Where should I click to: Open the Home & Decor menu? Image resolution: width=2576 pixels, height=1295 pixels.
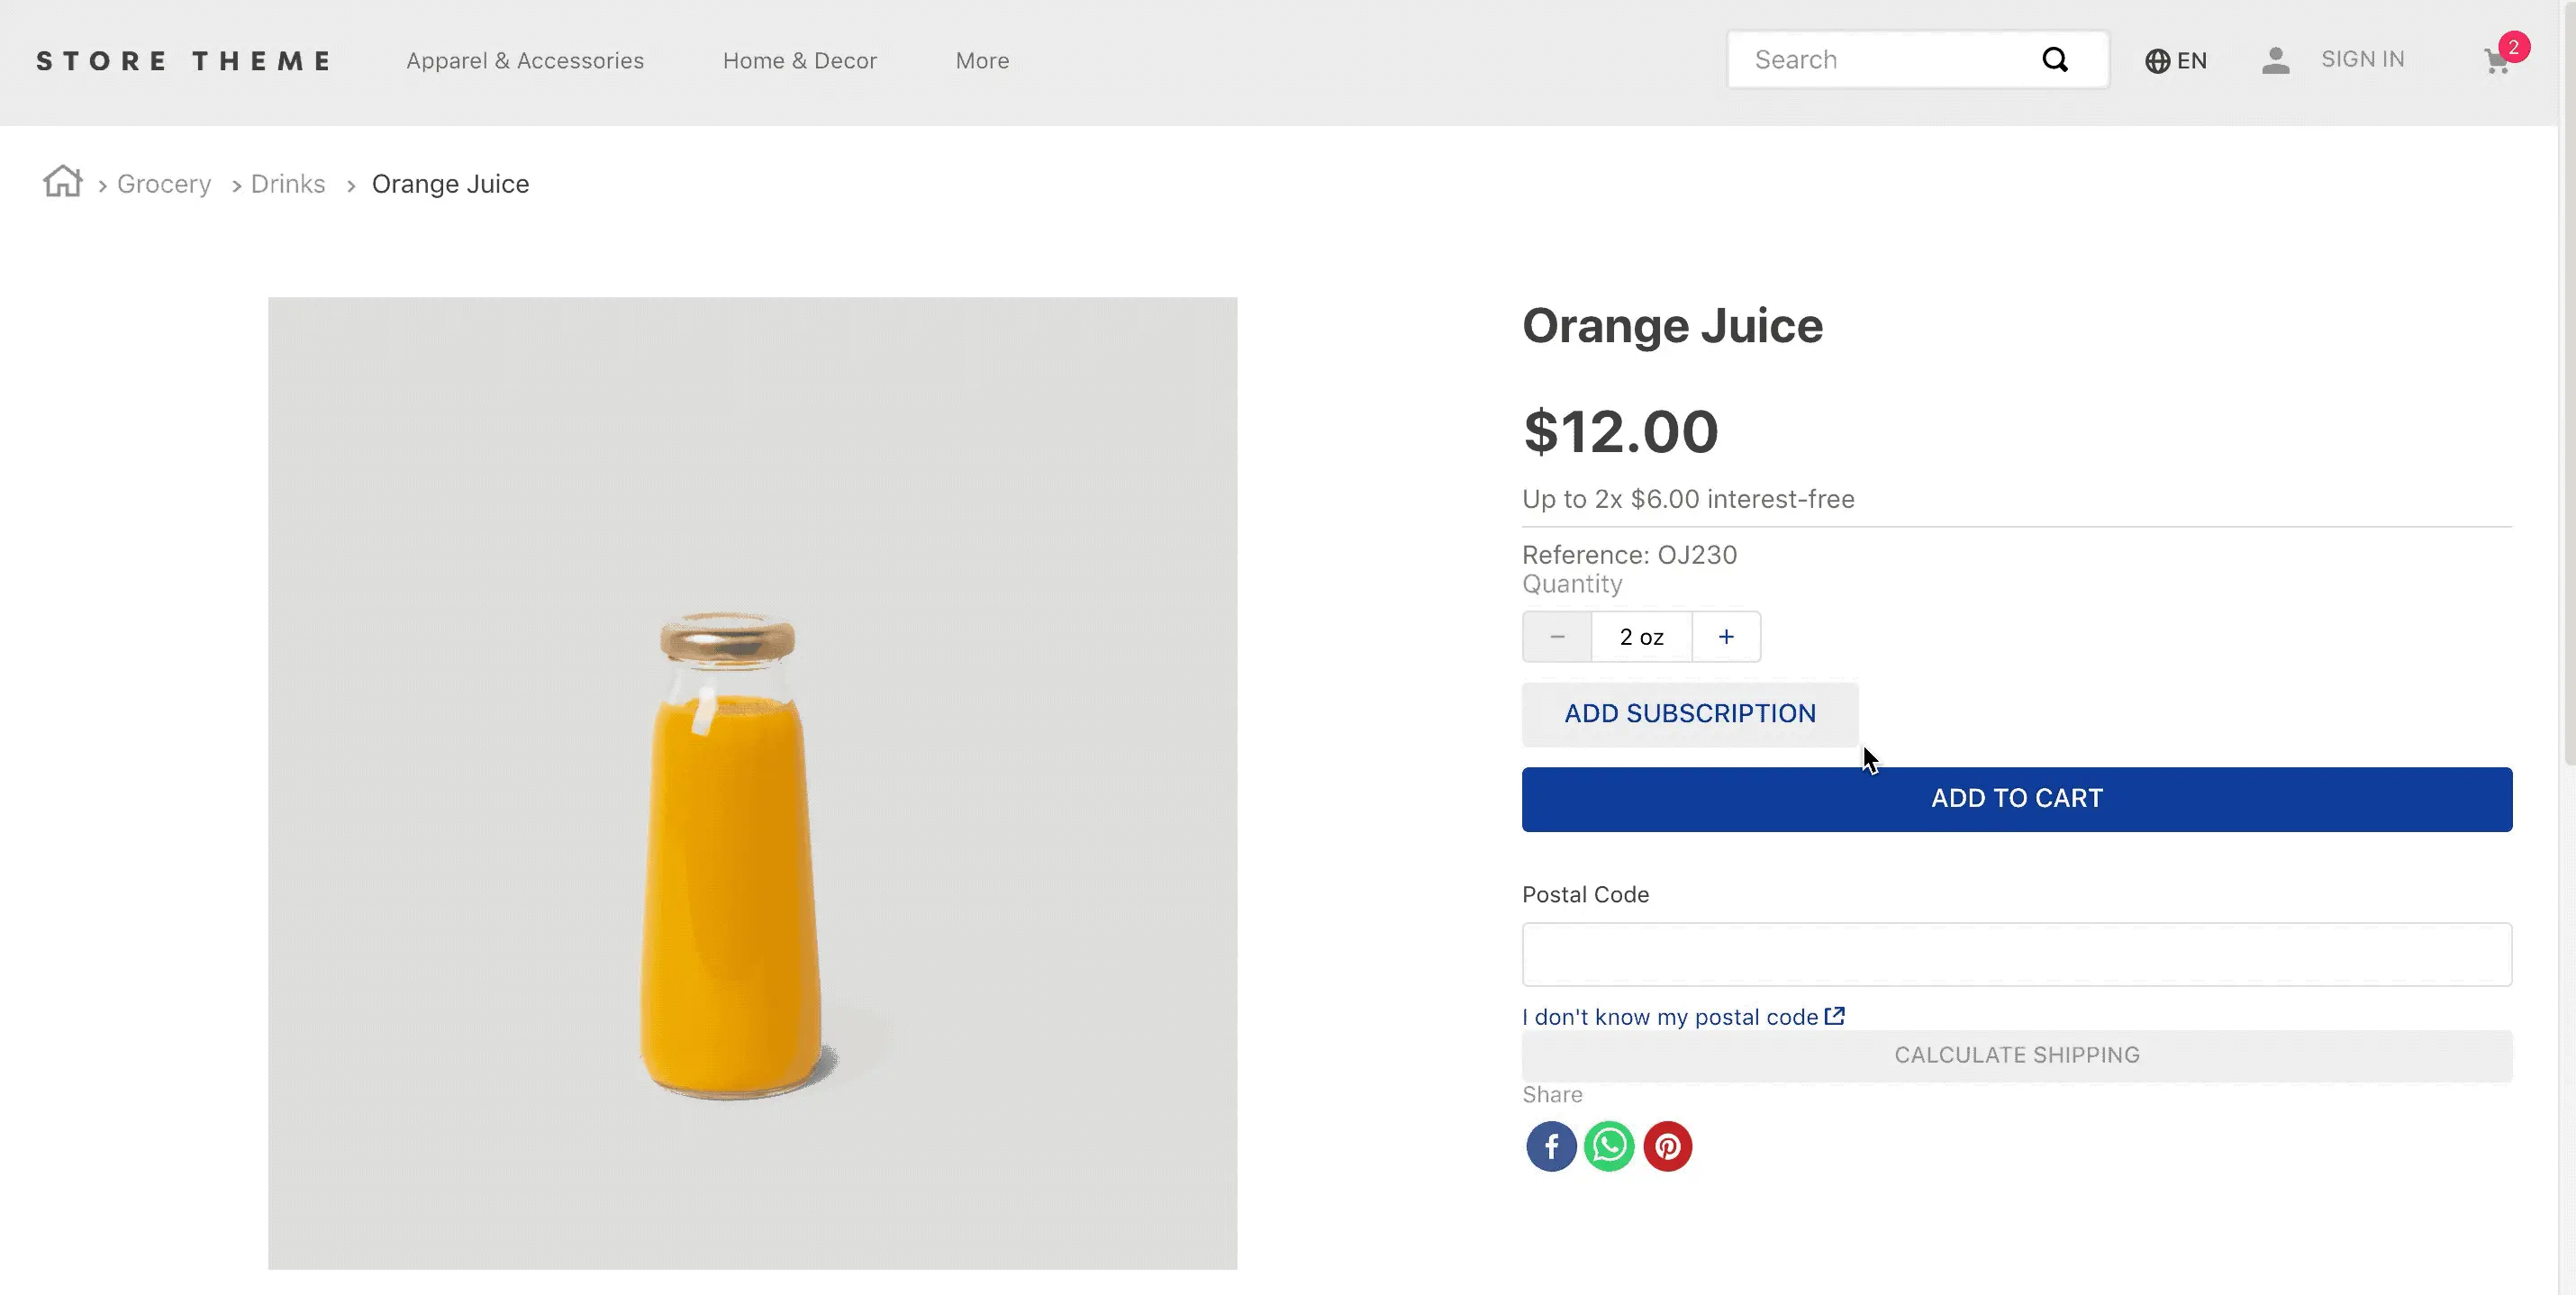tap(799, 60)
